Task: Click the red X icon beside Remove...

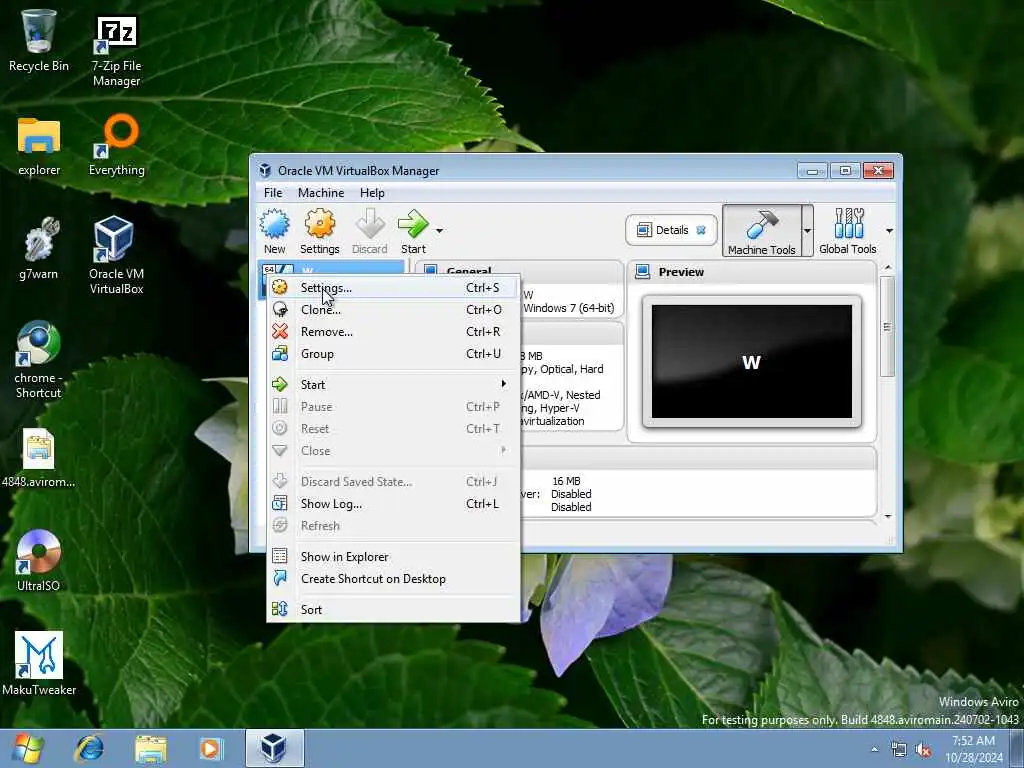Action: [x=280, y=332]
